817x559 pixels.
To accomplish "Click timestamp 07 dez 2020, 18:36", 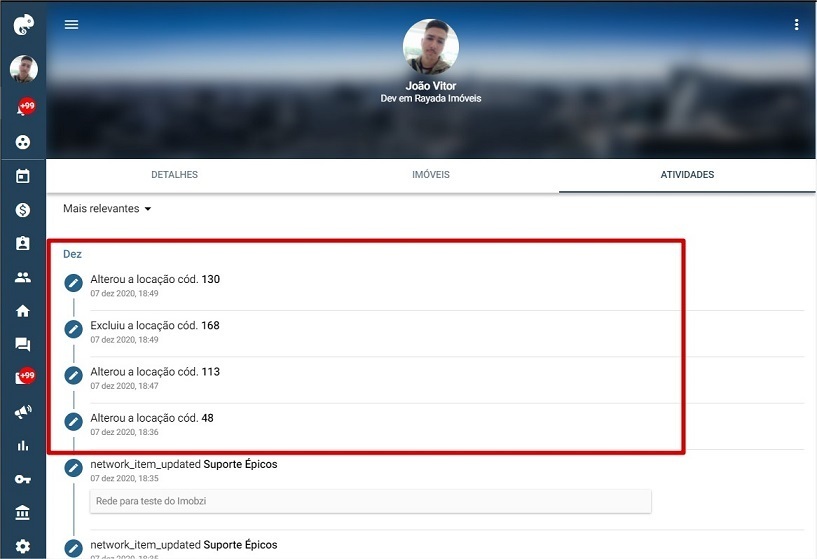I will pyautogui.click(x=124, y=432).
